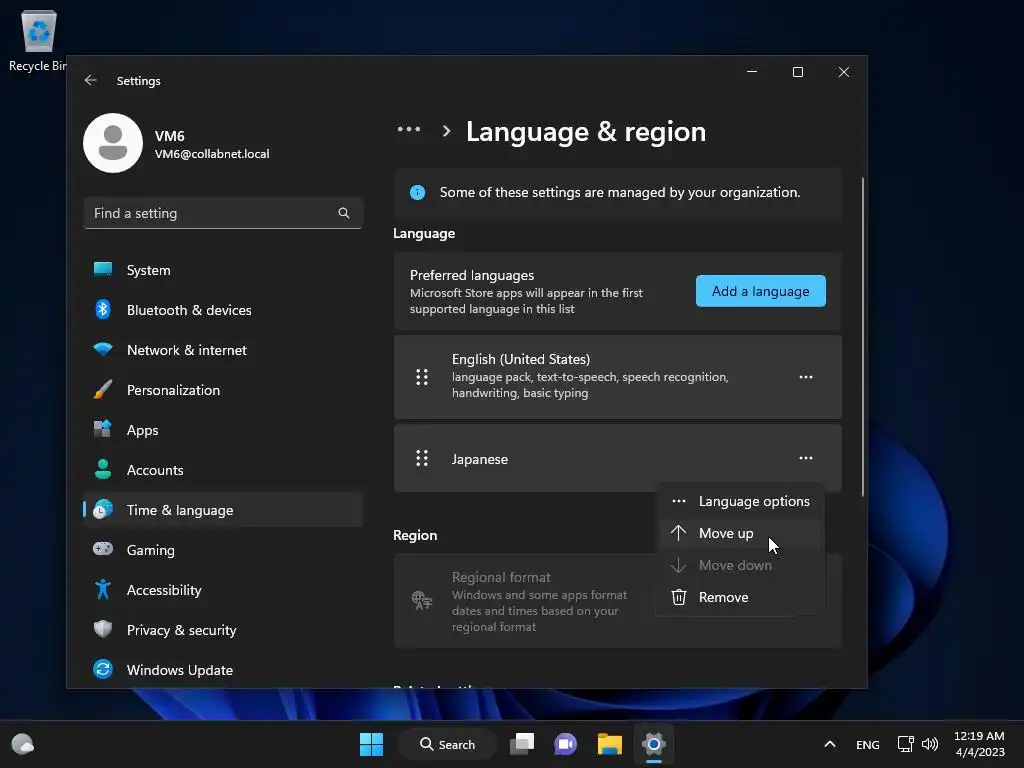Expand the breadcrumb ellipsis before Language & region
Screen dimensions: 1024x768
[409, 129]
